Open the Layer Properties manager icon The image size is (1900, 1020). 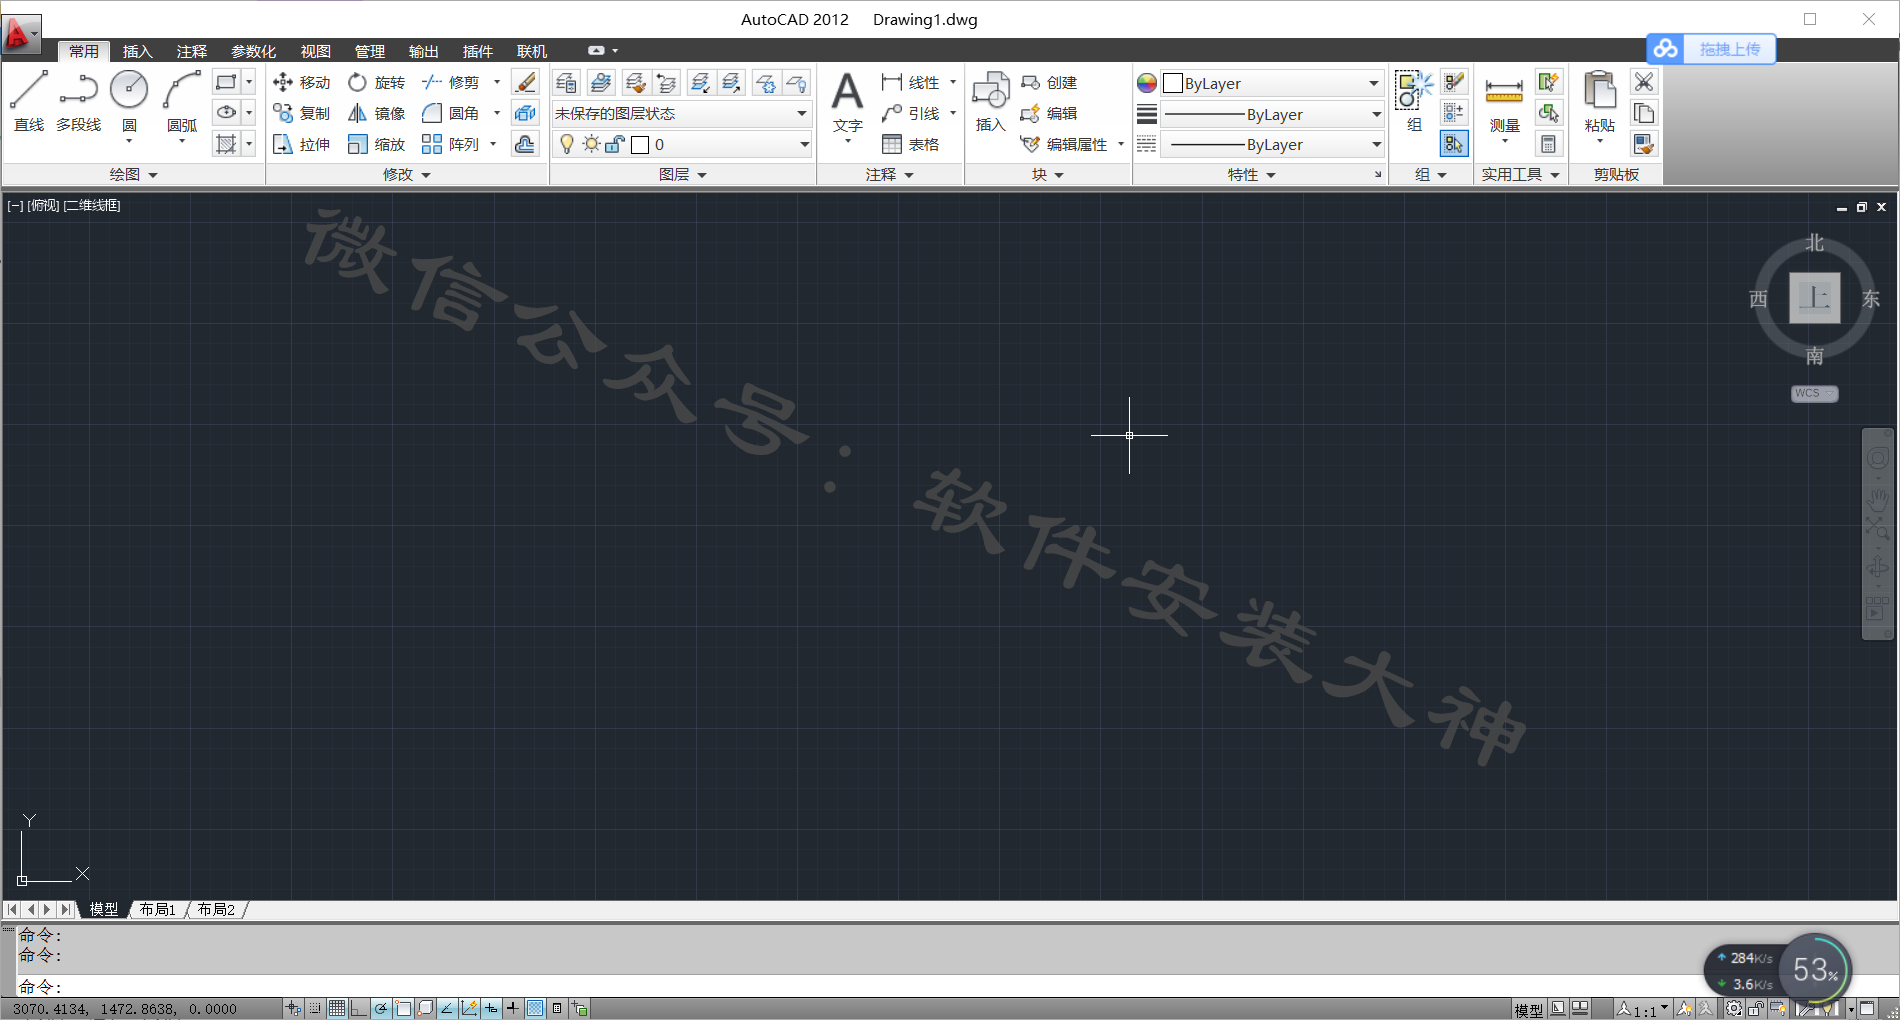pos(566,82)
